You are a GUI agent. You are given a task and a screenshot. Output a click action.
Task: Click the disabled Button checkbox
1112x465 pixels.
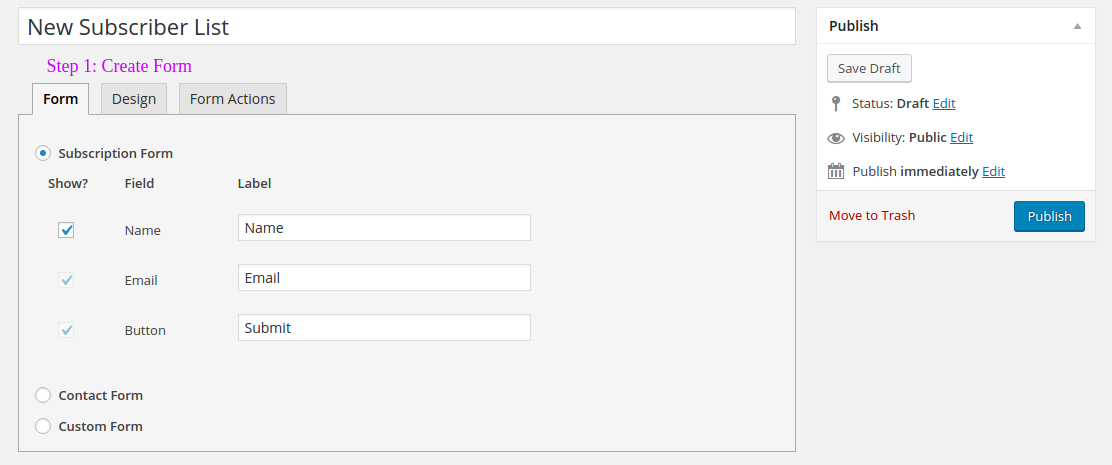[66, 330]
